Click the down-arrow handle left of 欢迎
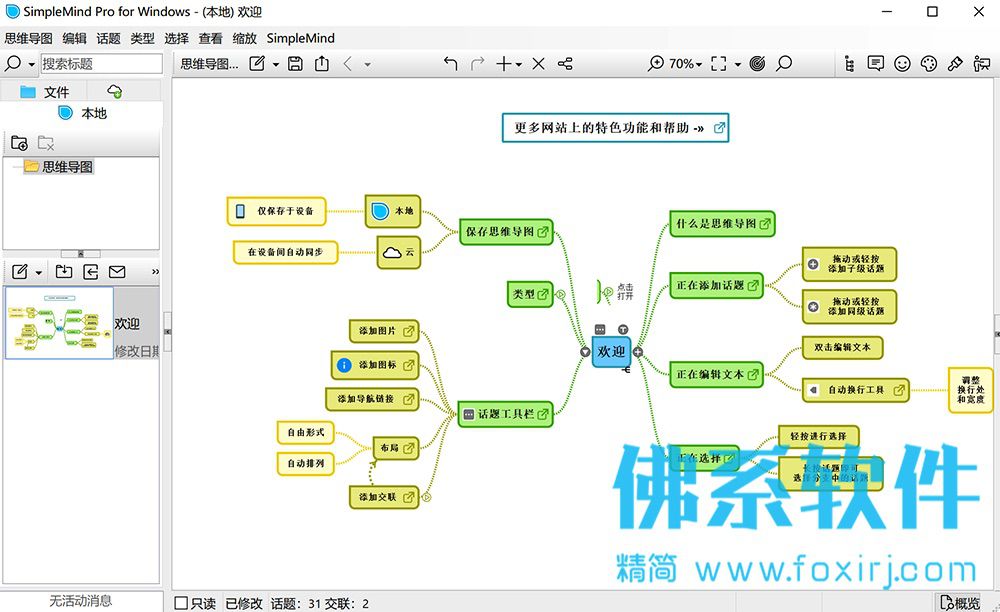The image size is (1000, 612). 585,352
